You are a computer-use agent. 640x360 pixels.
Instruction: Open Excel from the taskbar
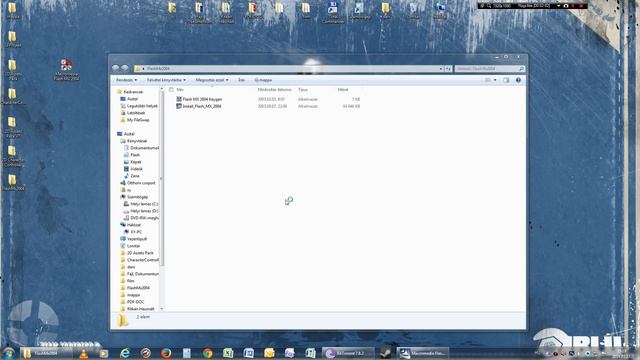click(228, 353)
